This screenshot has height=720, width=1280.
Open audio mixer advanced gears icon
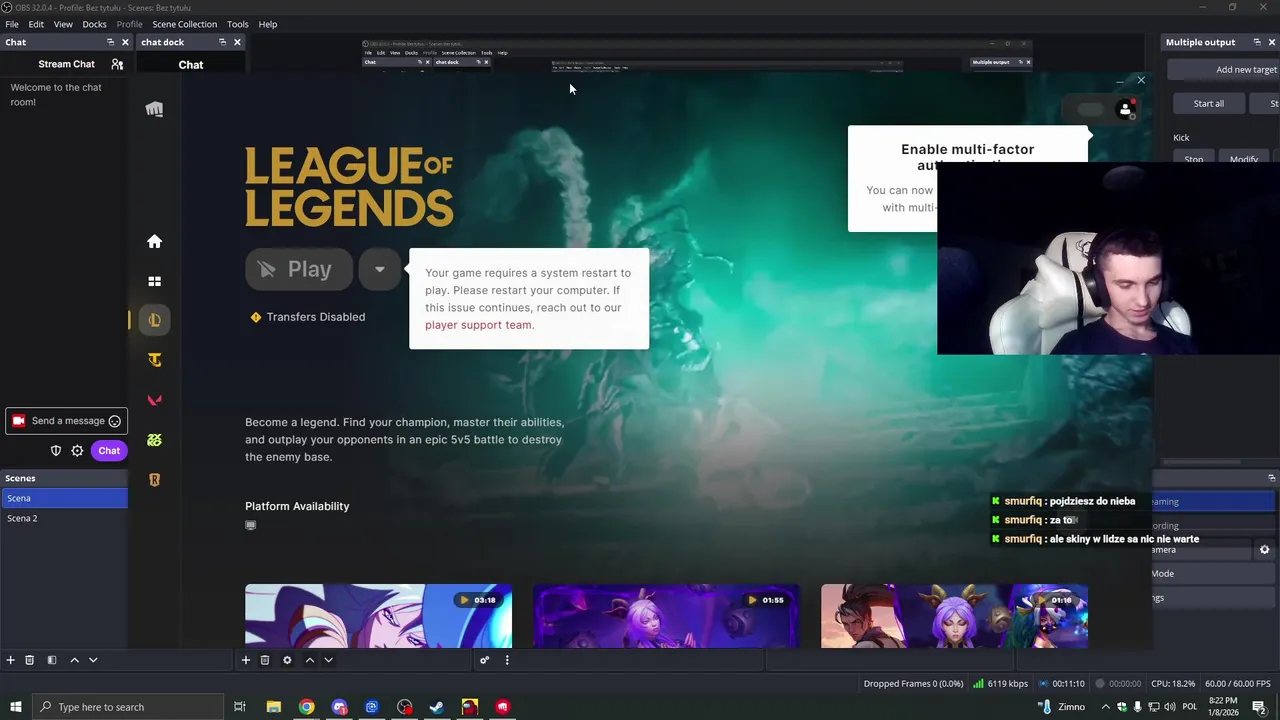[484, 660]
